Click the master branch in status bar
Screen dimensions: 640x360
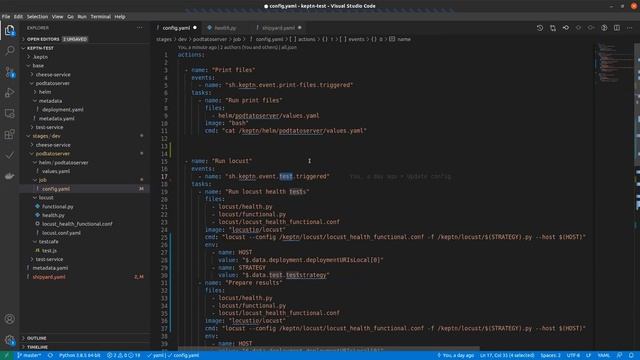click(x=29, y=356)
